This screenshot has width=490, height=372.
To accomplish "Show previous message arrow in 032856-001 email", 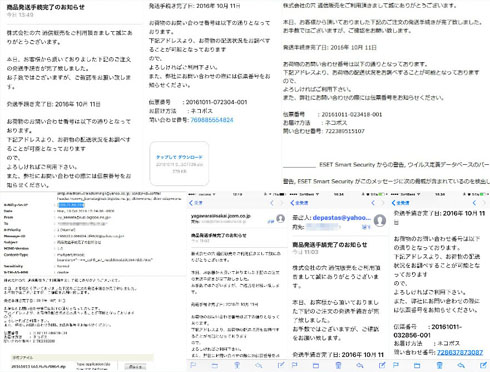I will coord(474,203).
